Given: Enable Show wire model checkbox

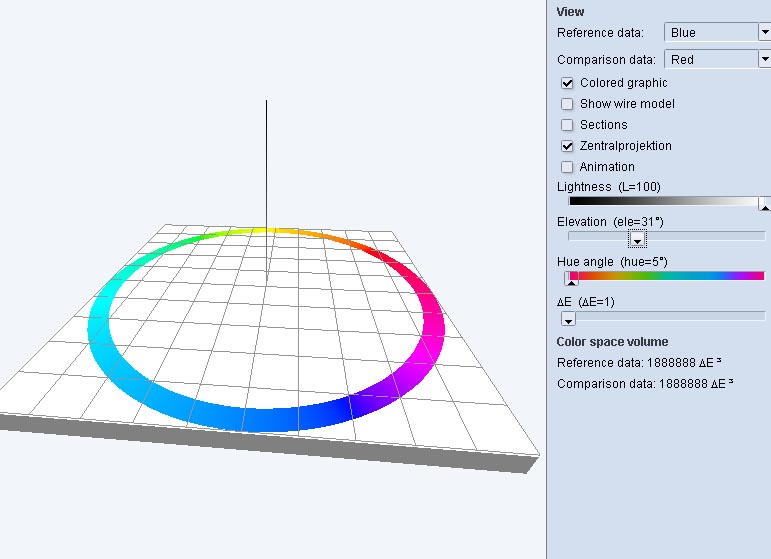Looking at the screenshot, I should 567,104.
